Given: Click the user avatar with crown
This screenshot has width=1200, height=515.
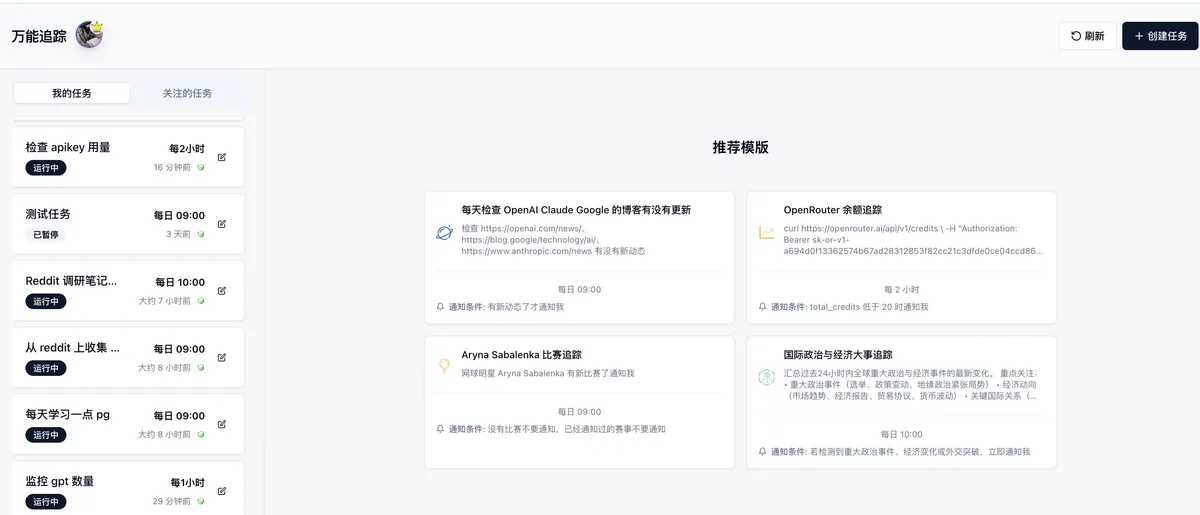Looking at the screenshot, I should (89, 35).
